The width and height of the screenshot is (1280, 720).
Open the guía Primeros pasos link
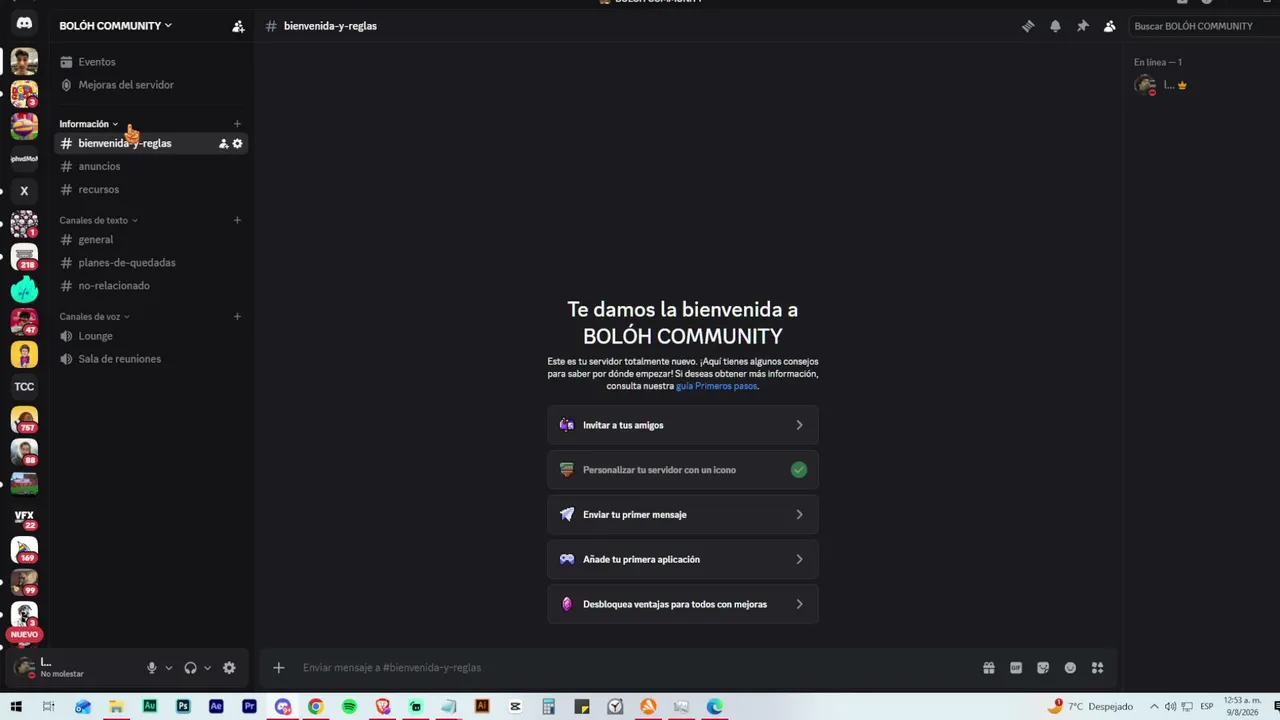(716, 386)
